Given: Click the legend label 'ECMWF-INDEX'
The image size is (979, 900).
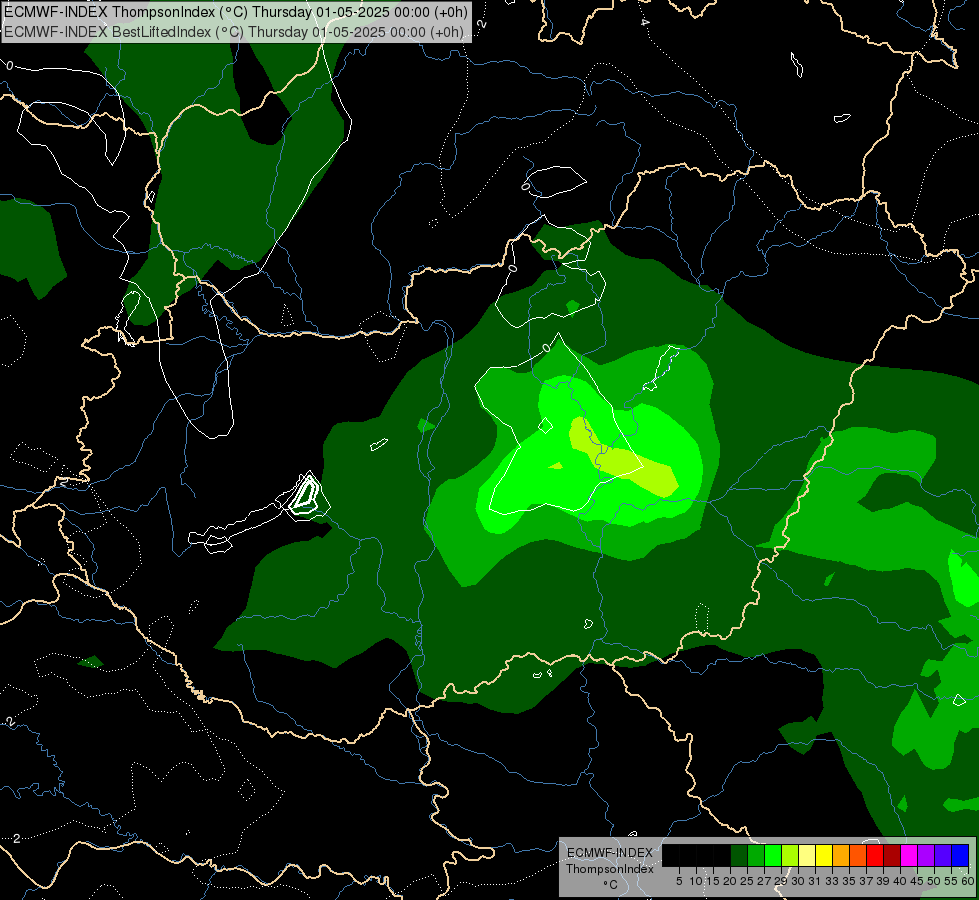Looking at the screenshot, I should pos(609,853).
